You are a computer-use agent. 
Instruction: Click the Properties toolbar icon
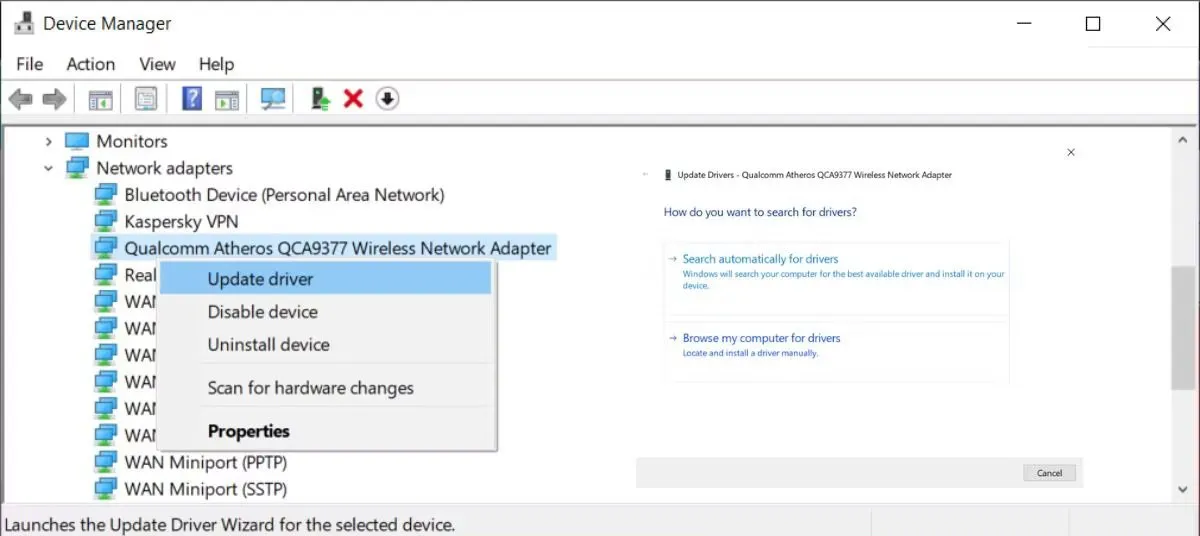click(x=146, y=99)
